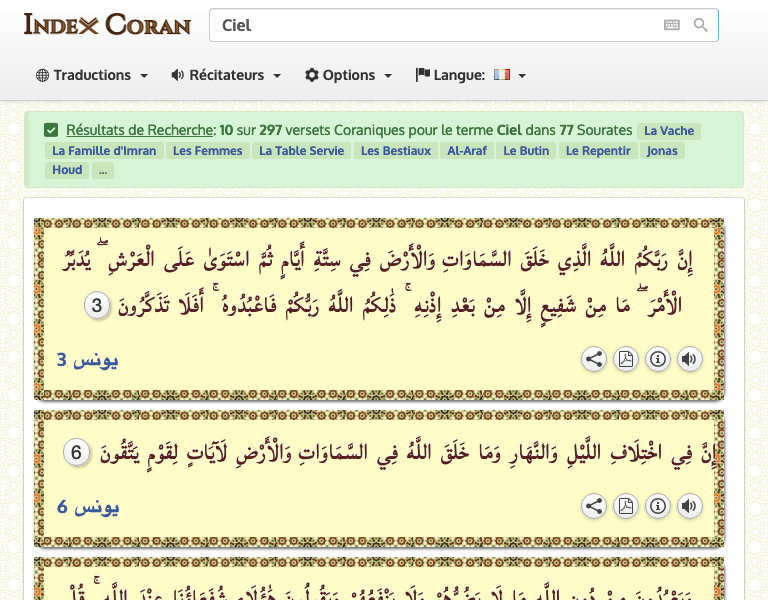Export verse Younes 6 as PDF
The width and height of the screenshot is (768, 600).
point(626,506)
